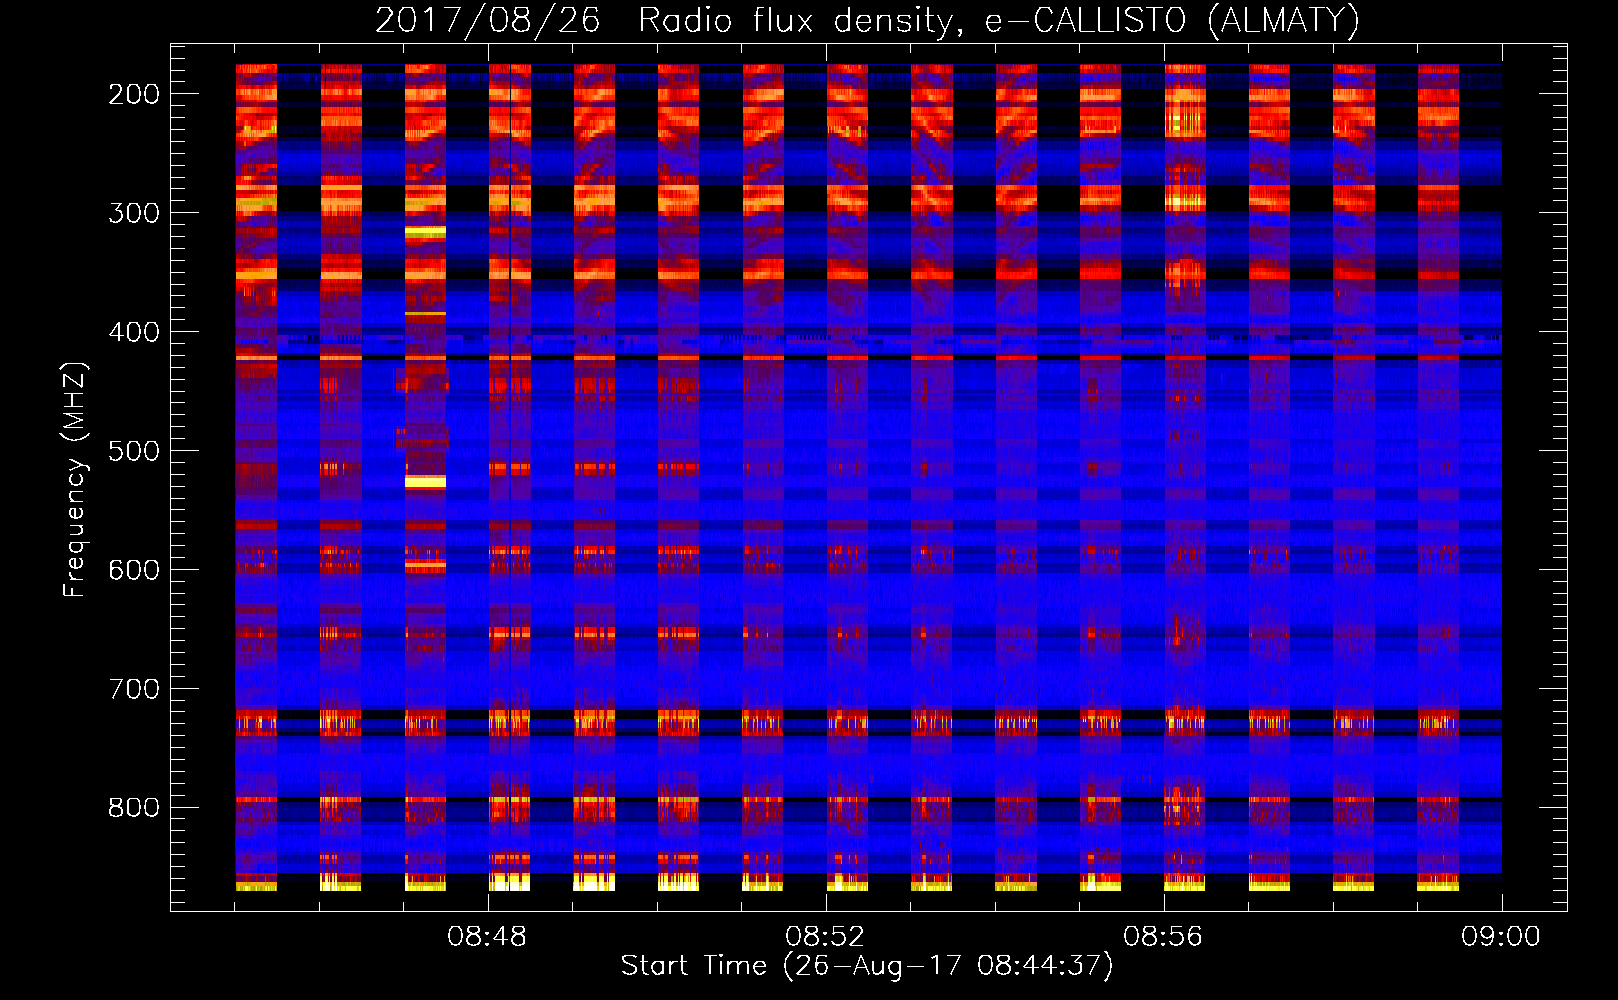Click the 'Start Time (26-Aug-17 08:44:37)' axis label
Viewport: 1618px width, 1000px height.
867,966
